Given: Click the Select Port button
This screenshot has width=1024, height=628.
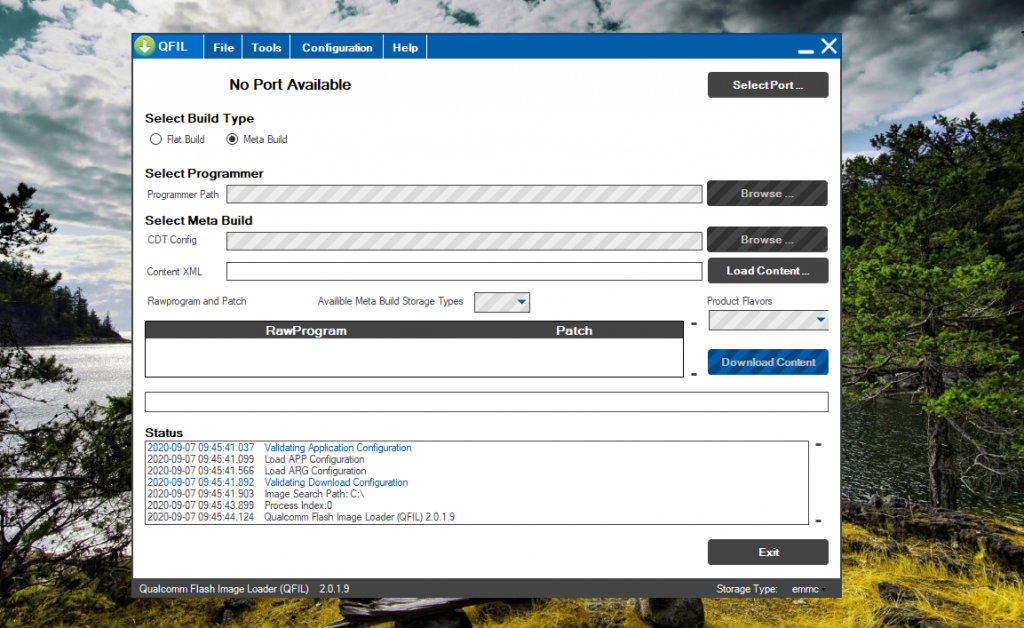Looking at the screenshot, I should pyautogui.click(x=768, y=85).
